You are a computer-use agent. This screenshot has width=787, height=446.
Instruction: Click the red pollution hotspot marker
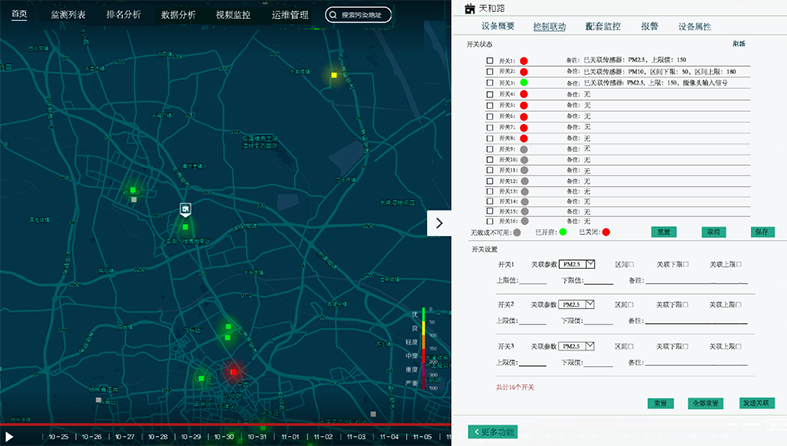coord(233,371)
